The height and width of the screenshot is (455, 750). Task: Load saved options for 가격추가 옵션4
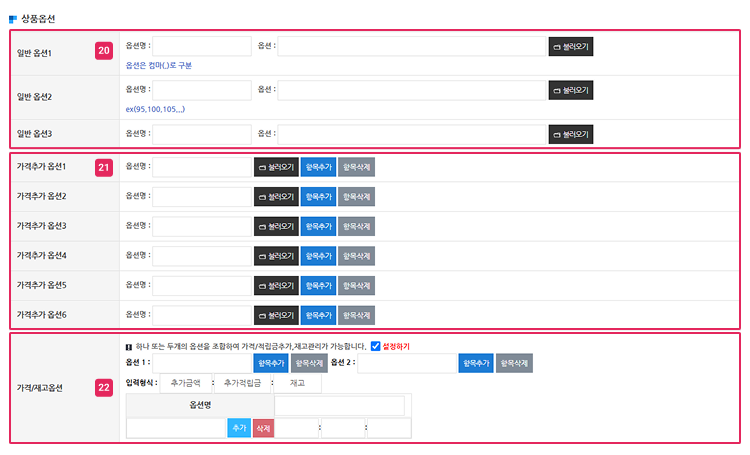276,256
